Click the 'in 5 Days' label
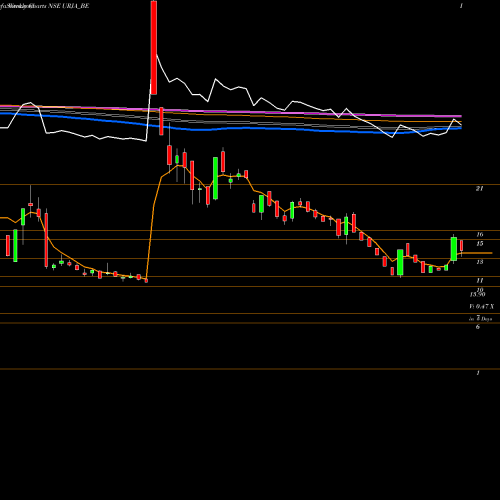Image resolution: width=500 pixels, height=500 pixels. coord(480,319)
